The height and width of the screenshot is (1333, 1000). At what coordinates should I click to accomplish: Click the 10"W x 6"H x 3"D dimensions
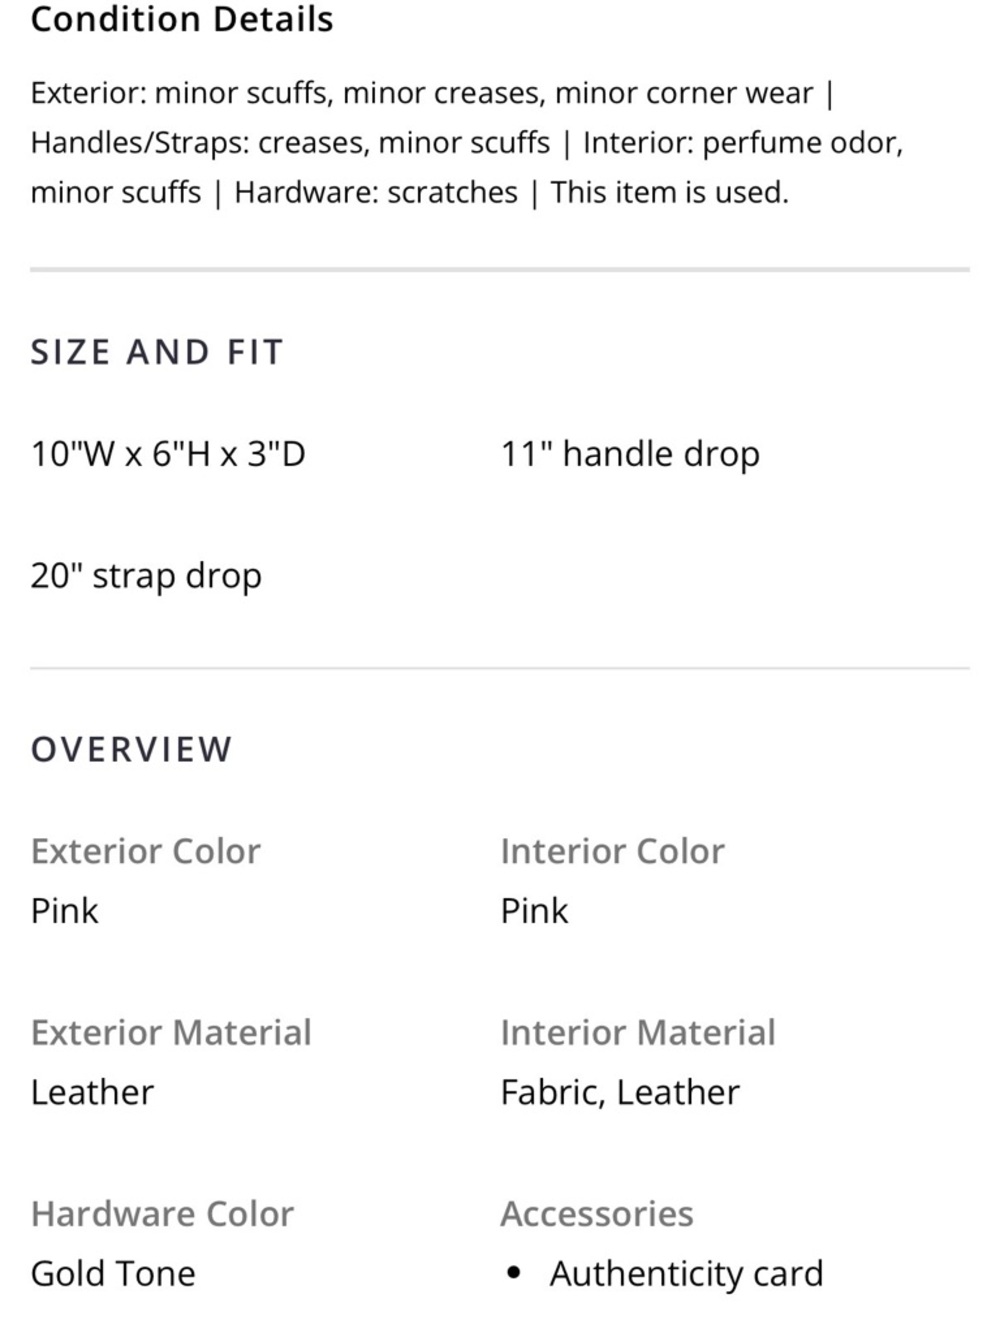[x=168, y=454]
